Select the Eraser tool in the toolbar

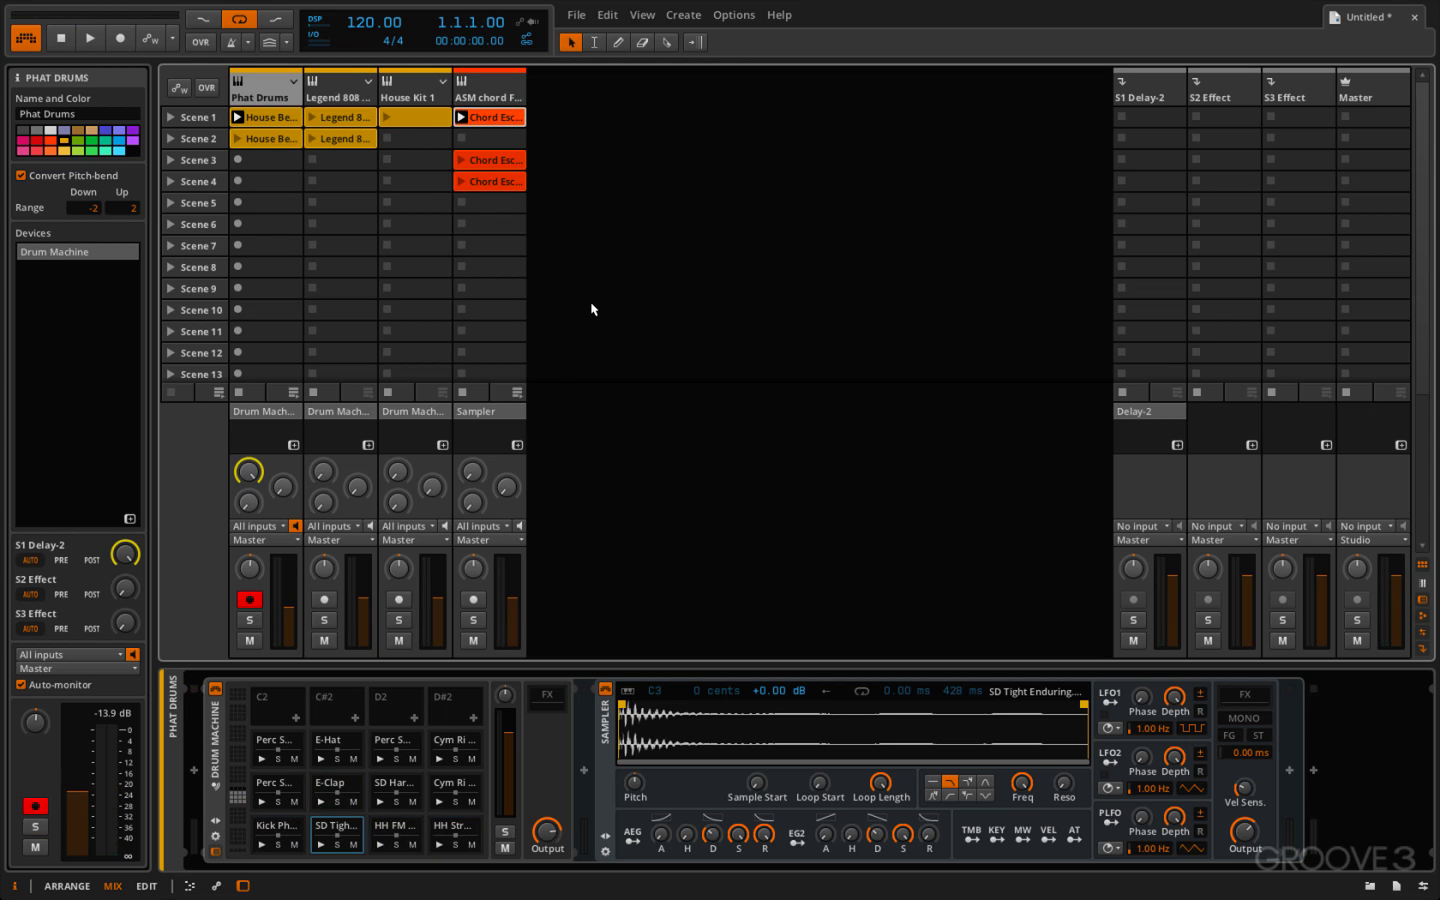[642, 42]
